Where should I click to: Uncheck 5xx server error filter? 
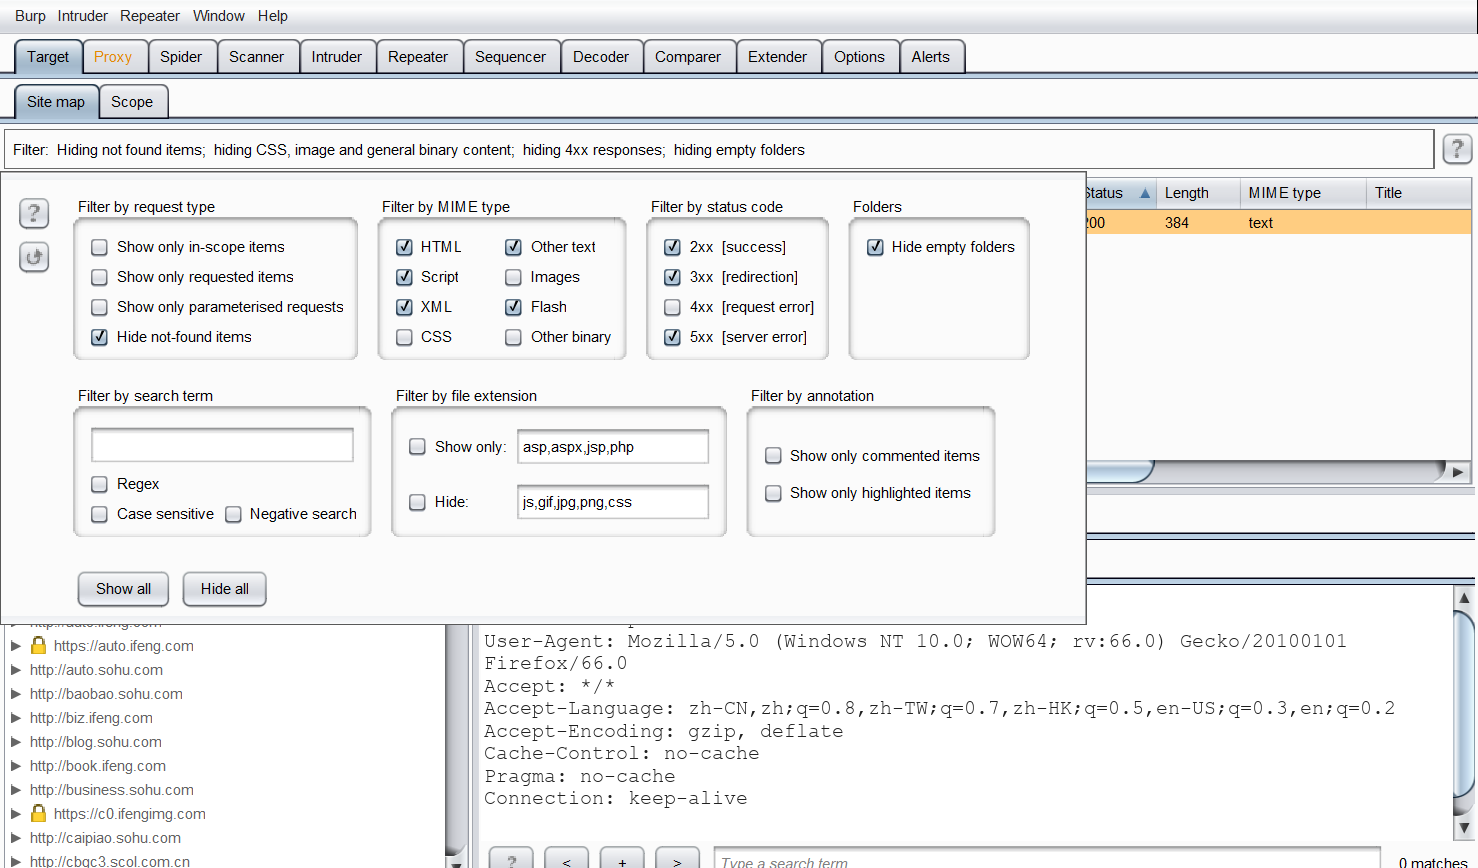click(672, 337)
